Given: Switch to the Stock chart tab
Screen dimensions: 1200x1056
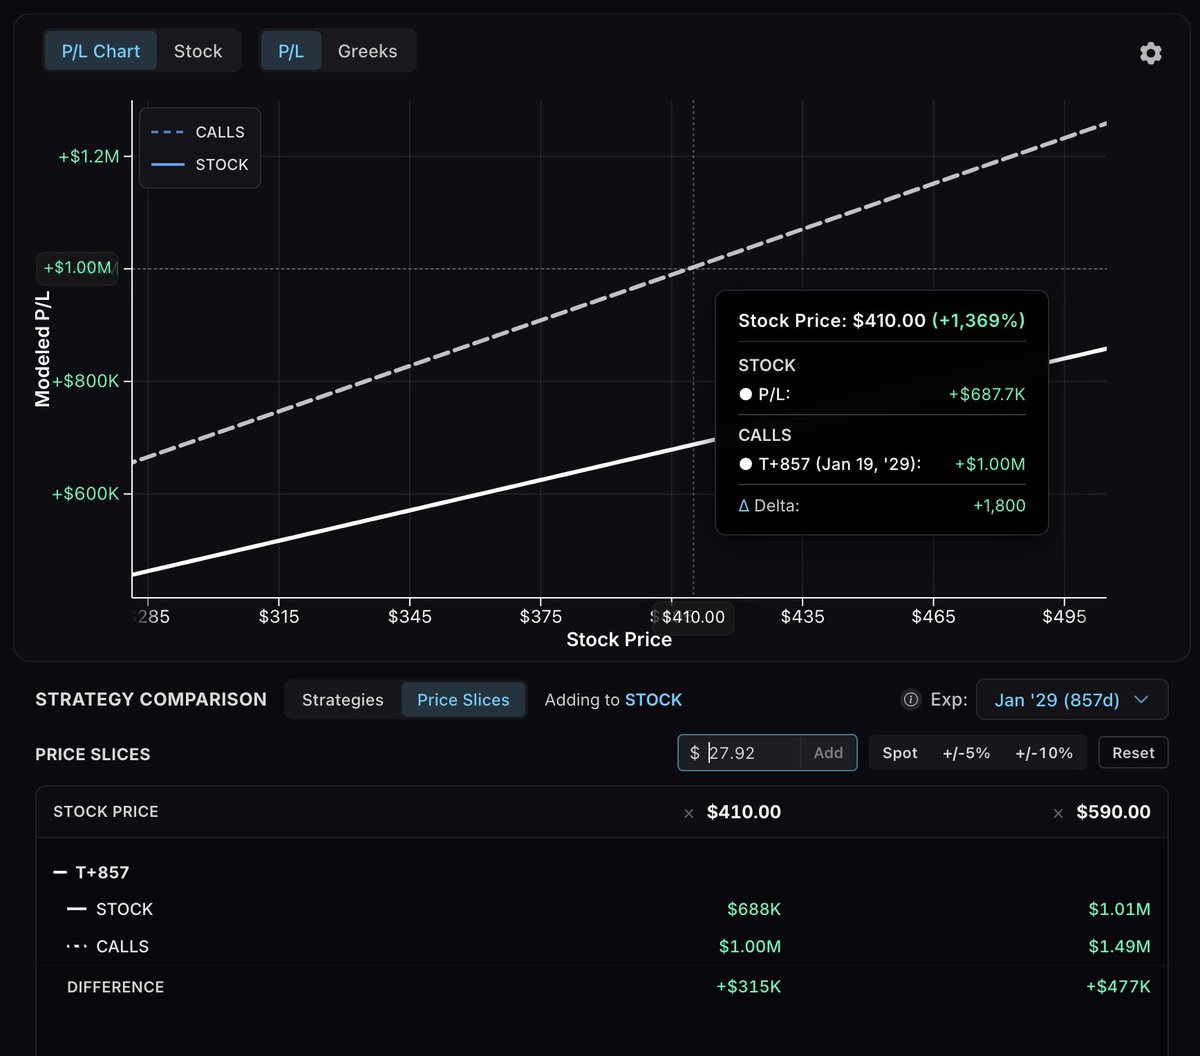Looking at the screenshot, I should tap(198, 51).
